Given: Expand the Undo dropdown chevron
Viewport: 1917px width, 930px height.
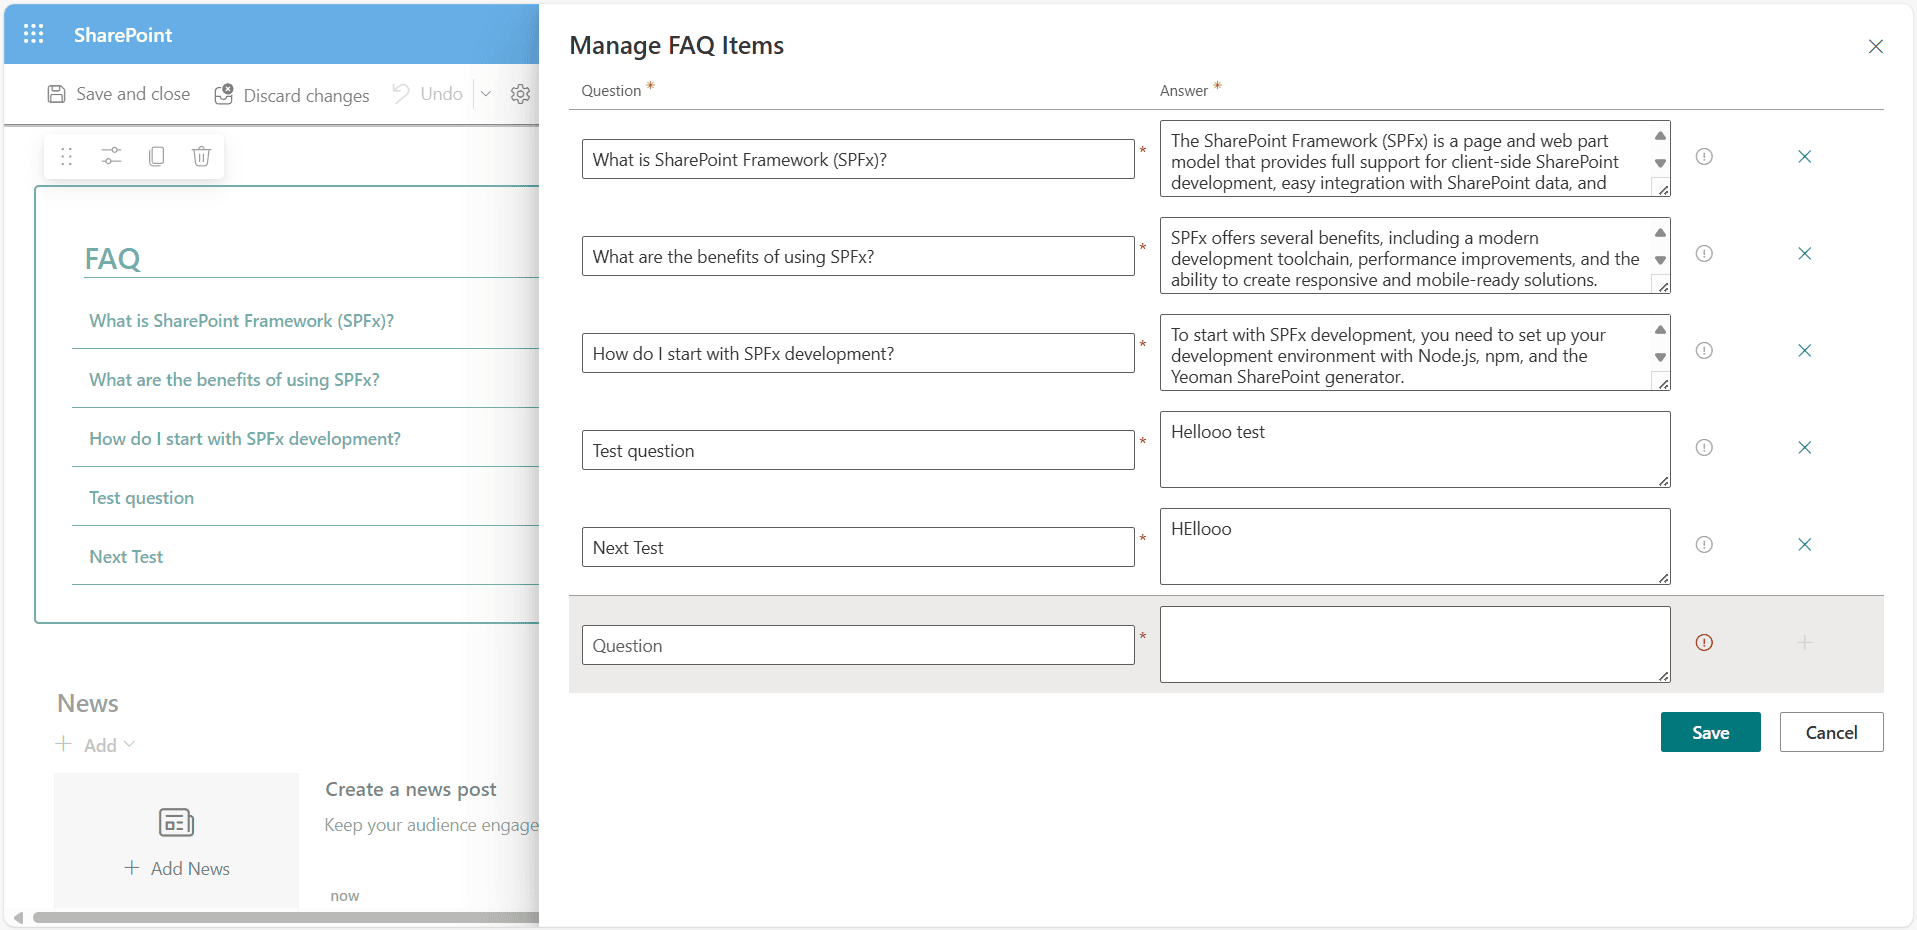Looking at the screenshot, I should (486, 94).
